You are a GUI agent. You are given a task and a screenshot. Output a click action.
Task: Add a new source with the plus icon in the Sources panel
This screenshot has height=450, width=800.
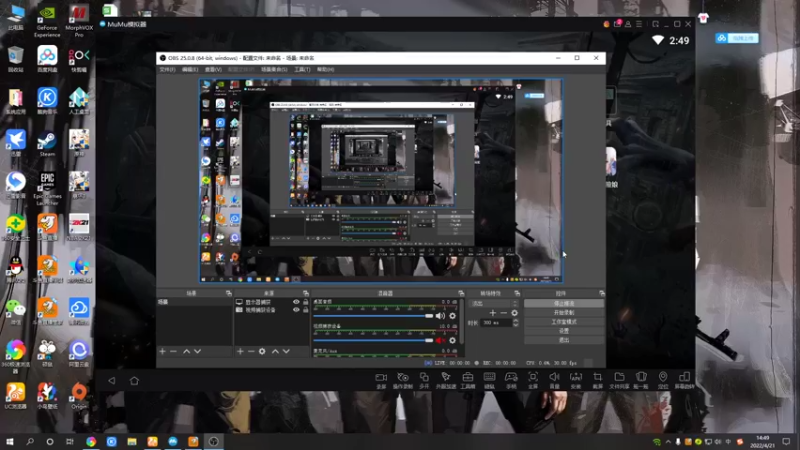(240, 352)
